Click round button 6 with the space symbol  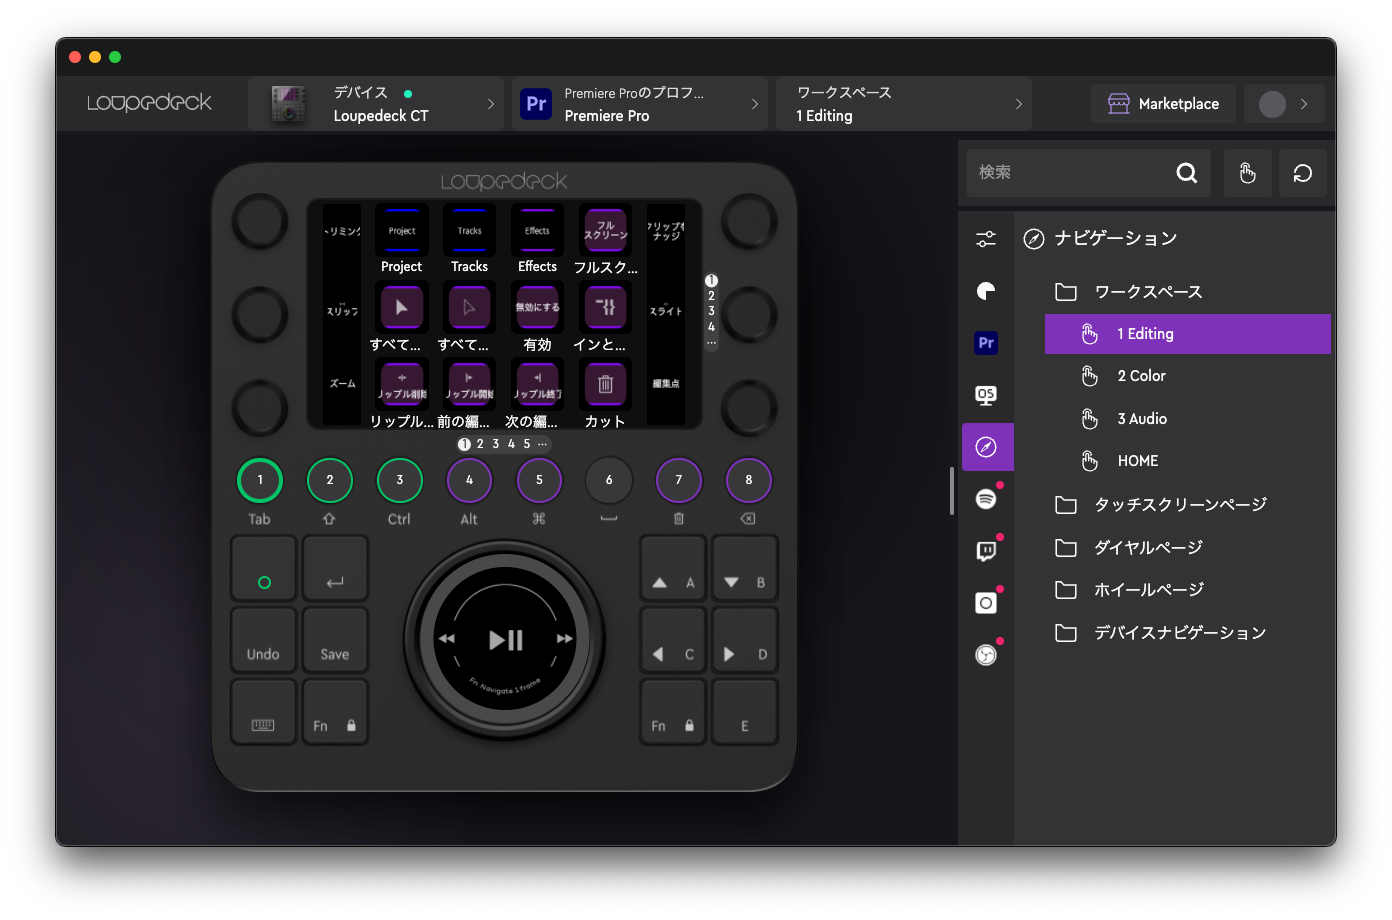609,480
